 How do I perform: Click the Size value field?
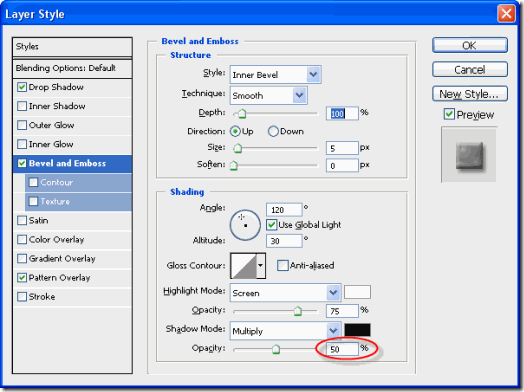pos(342,148)
